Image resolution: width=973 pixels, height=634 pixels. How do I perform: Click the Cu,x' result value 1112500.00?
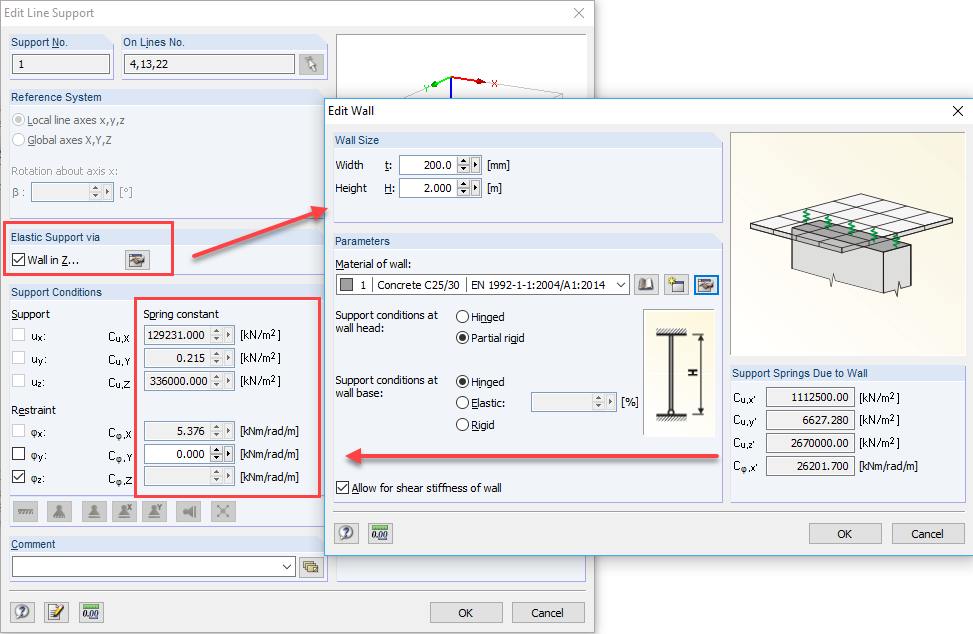[810, 397]
